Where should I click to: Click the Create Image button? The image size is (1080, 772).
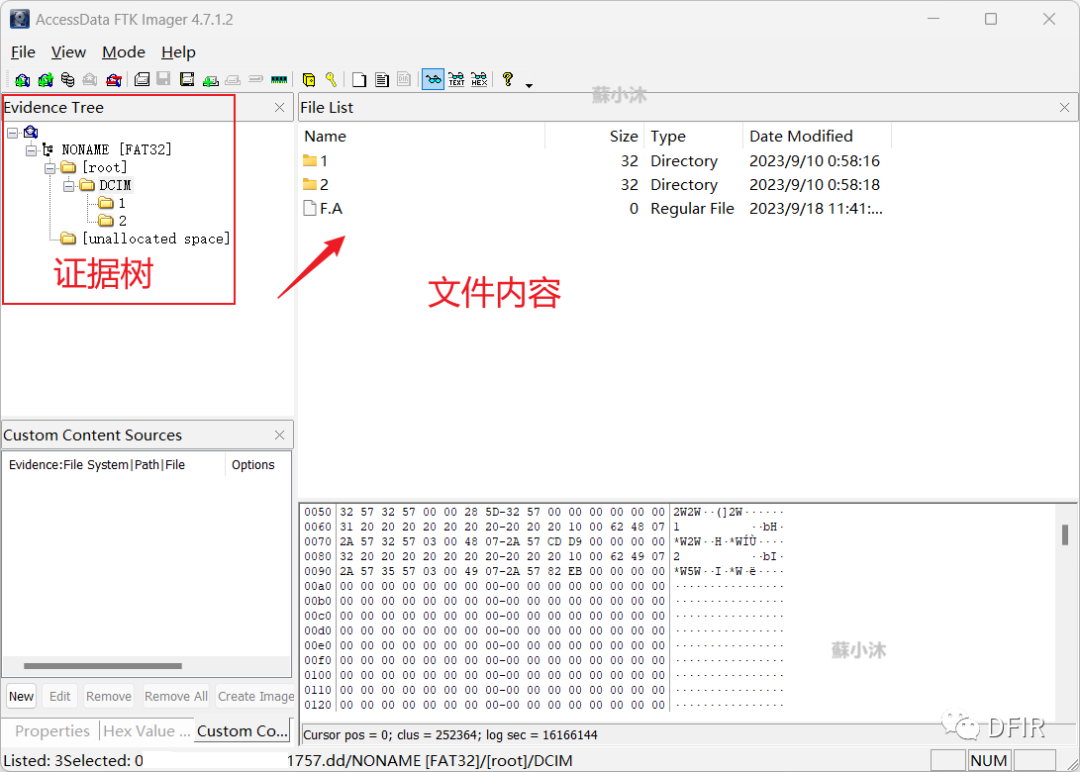[x=256, y=697]
